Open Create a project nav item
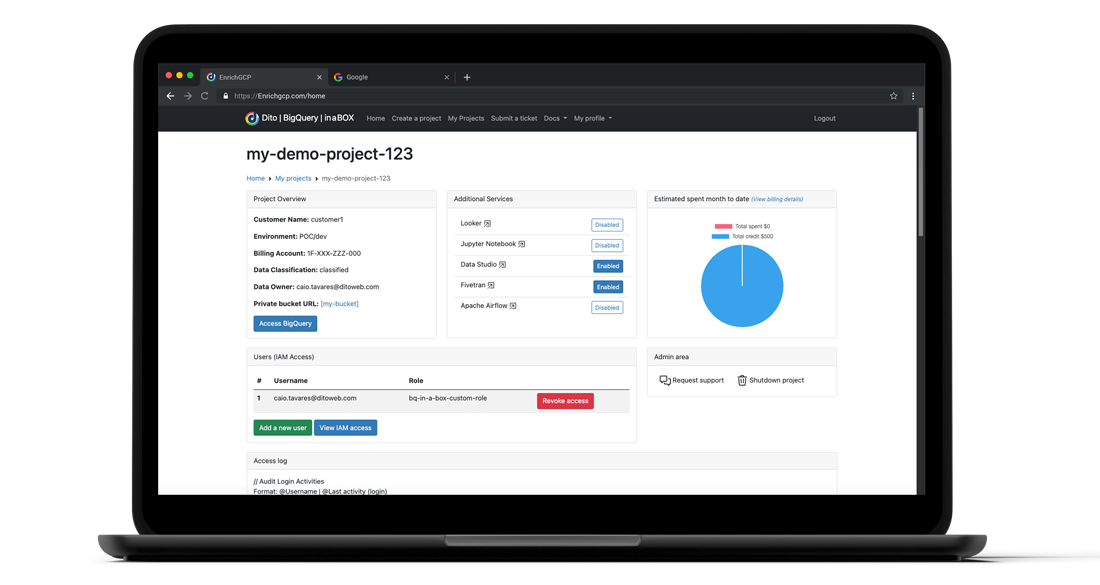The width and height of the screenshot is (1100, 585). click(416, 119)
